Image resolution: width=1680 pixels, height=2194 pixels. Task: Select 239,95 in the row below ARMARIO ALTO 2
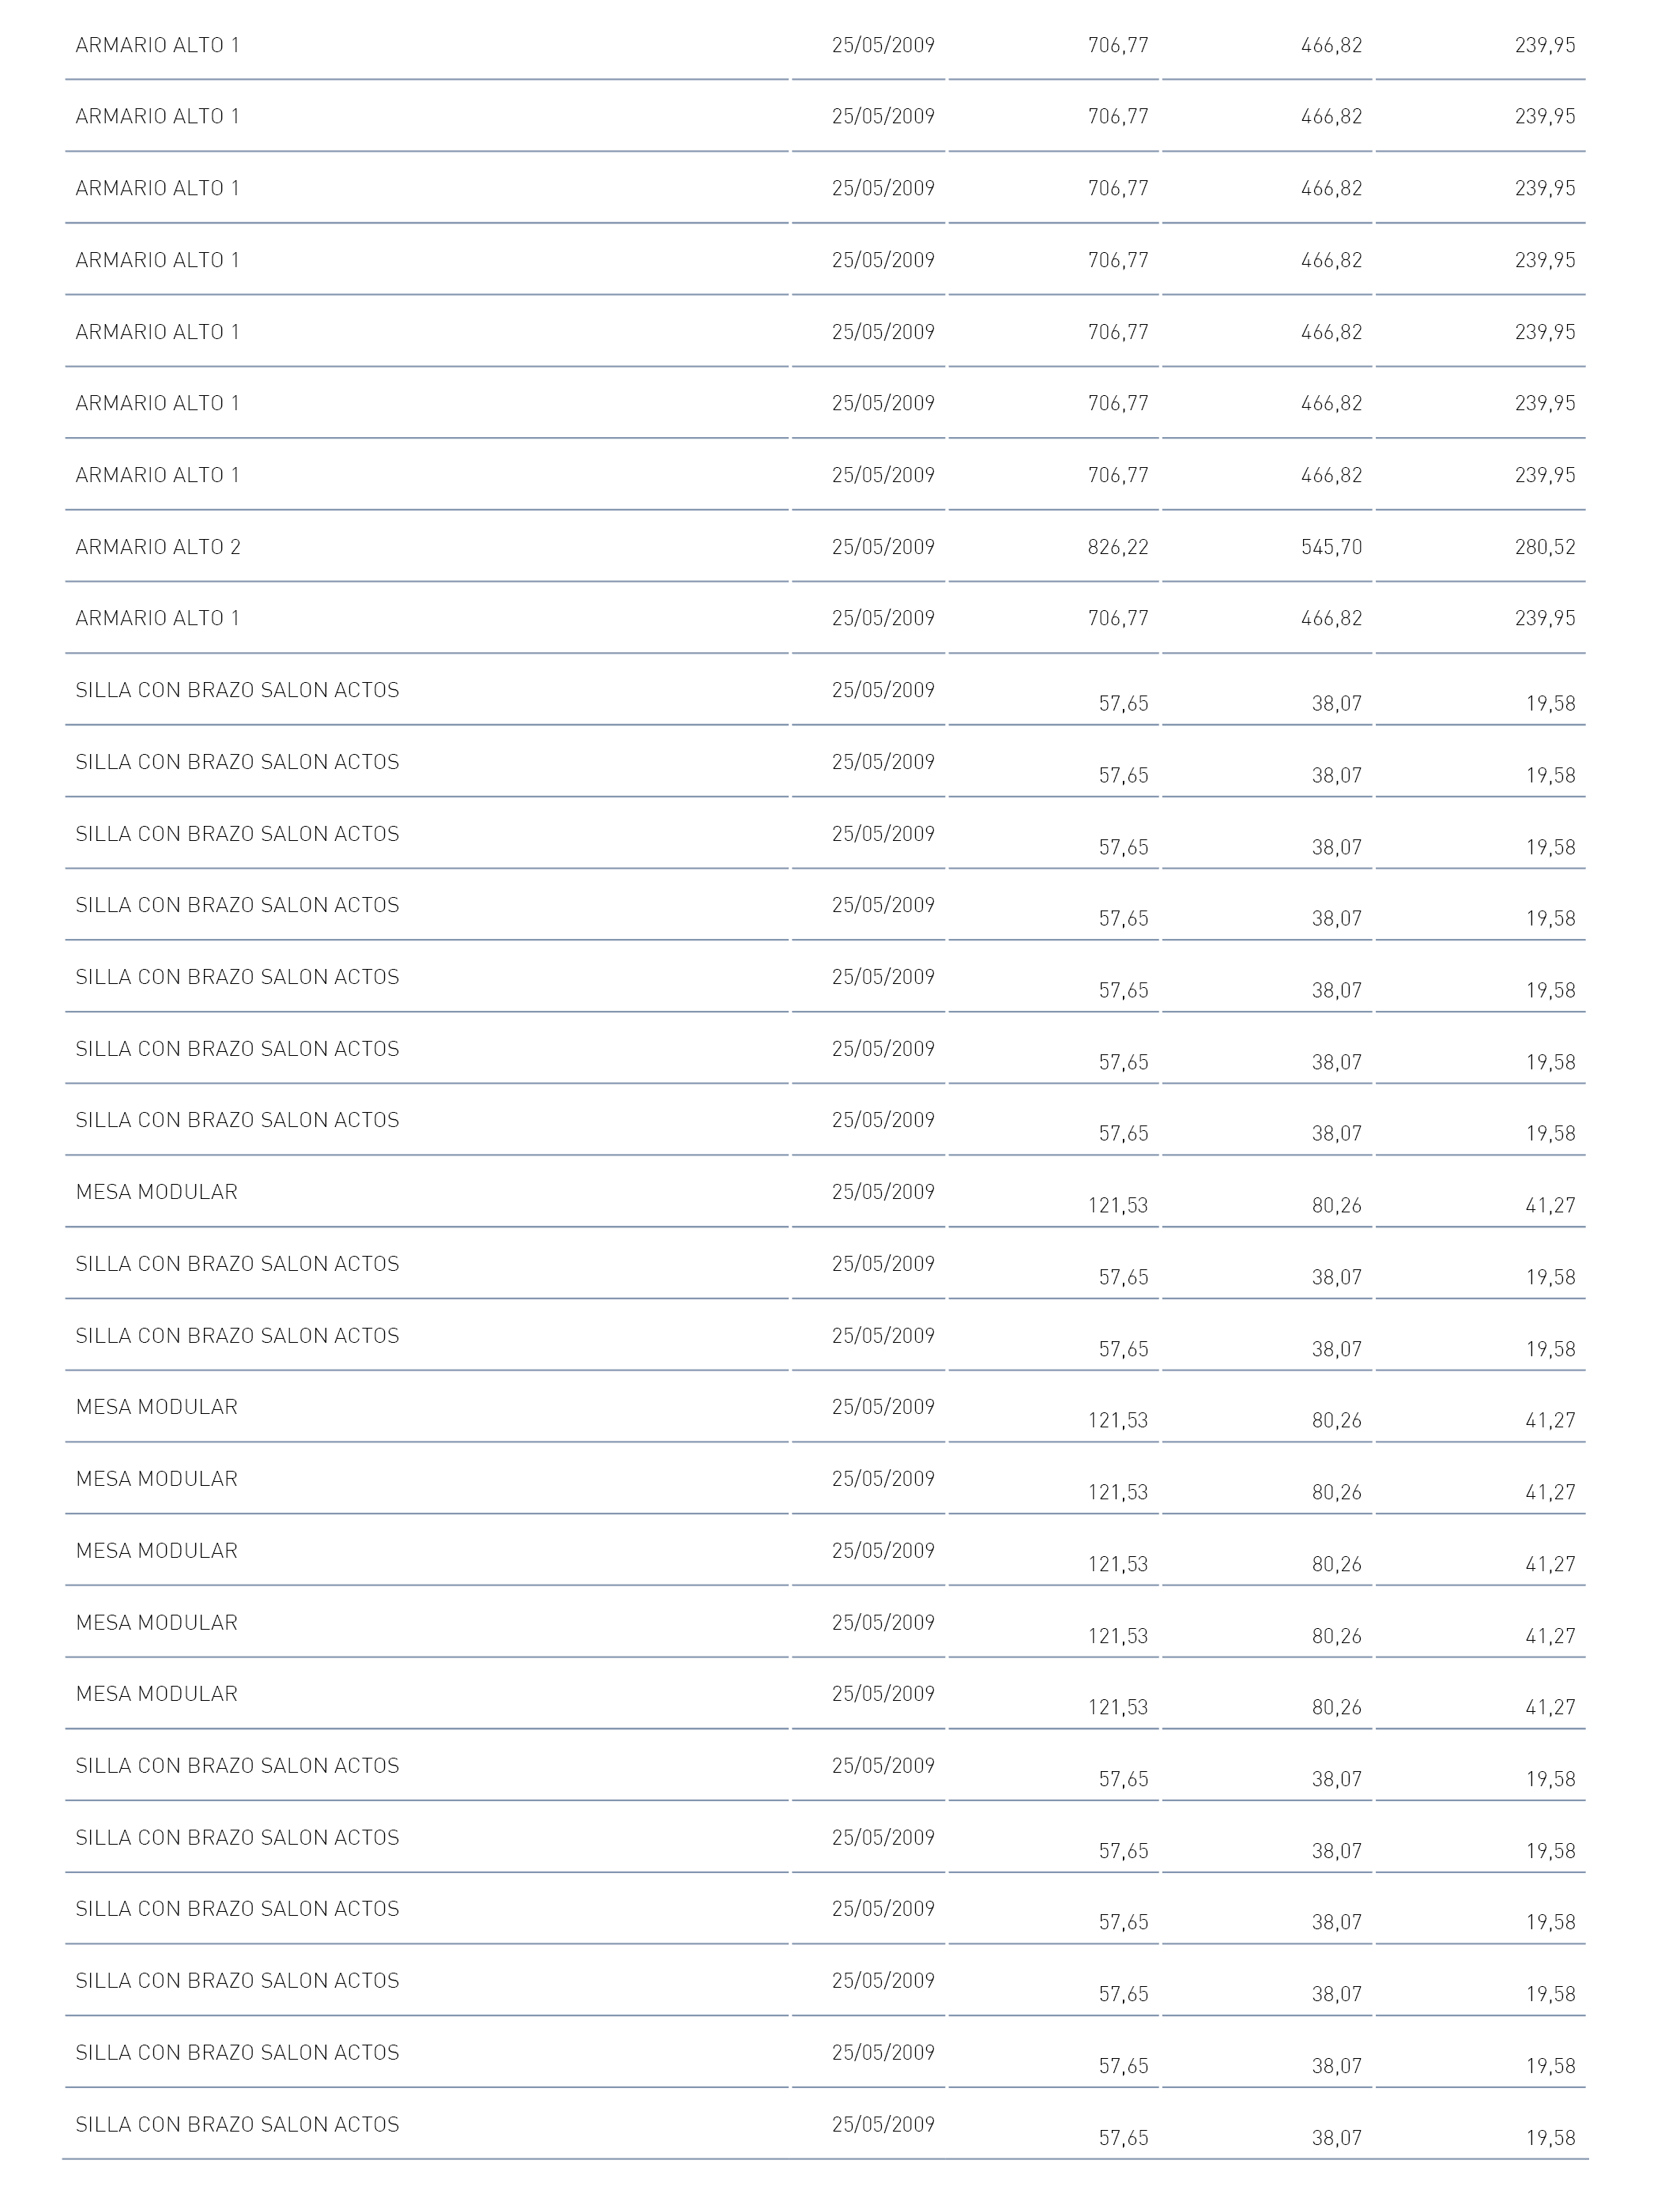[1545, 618]
